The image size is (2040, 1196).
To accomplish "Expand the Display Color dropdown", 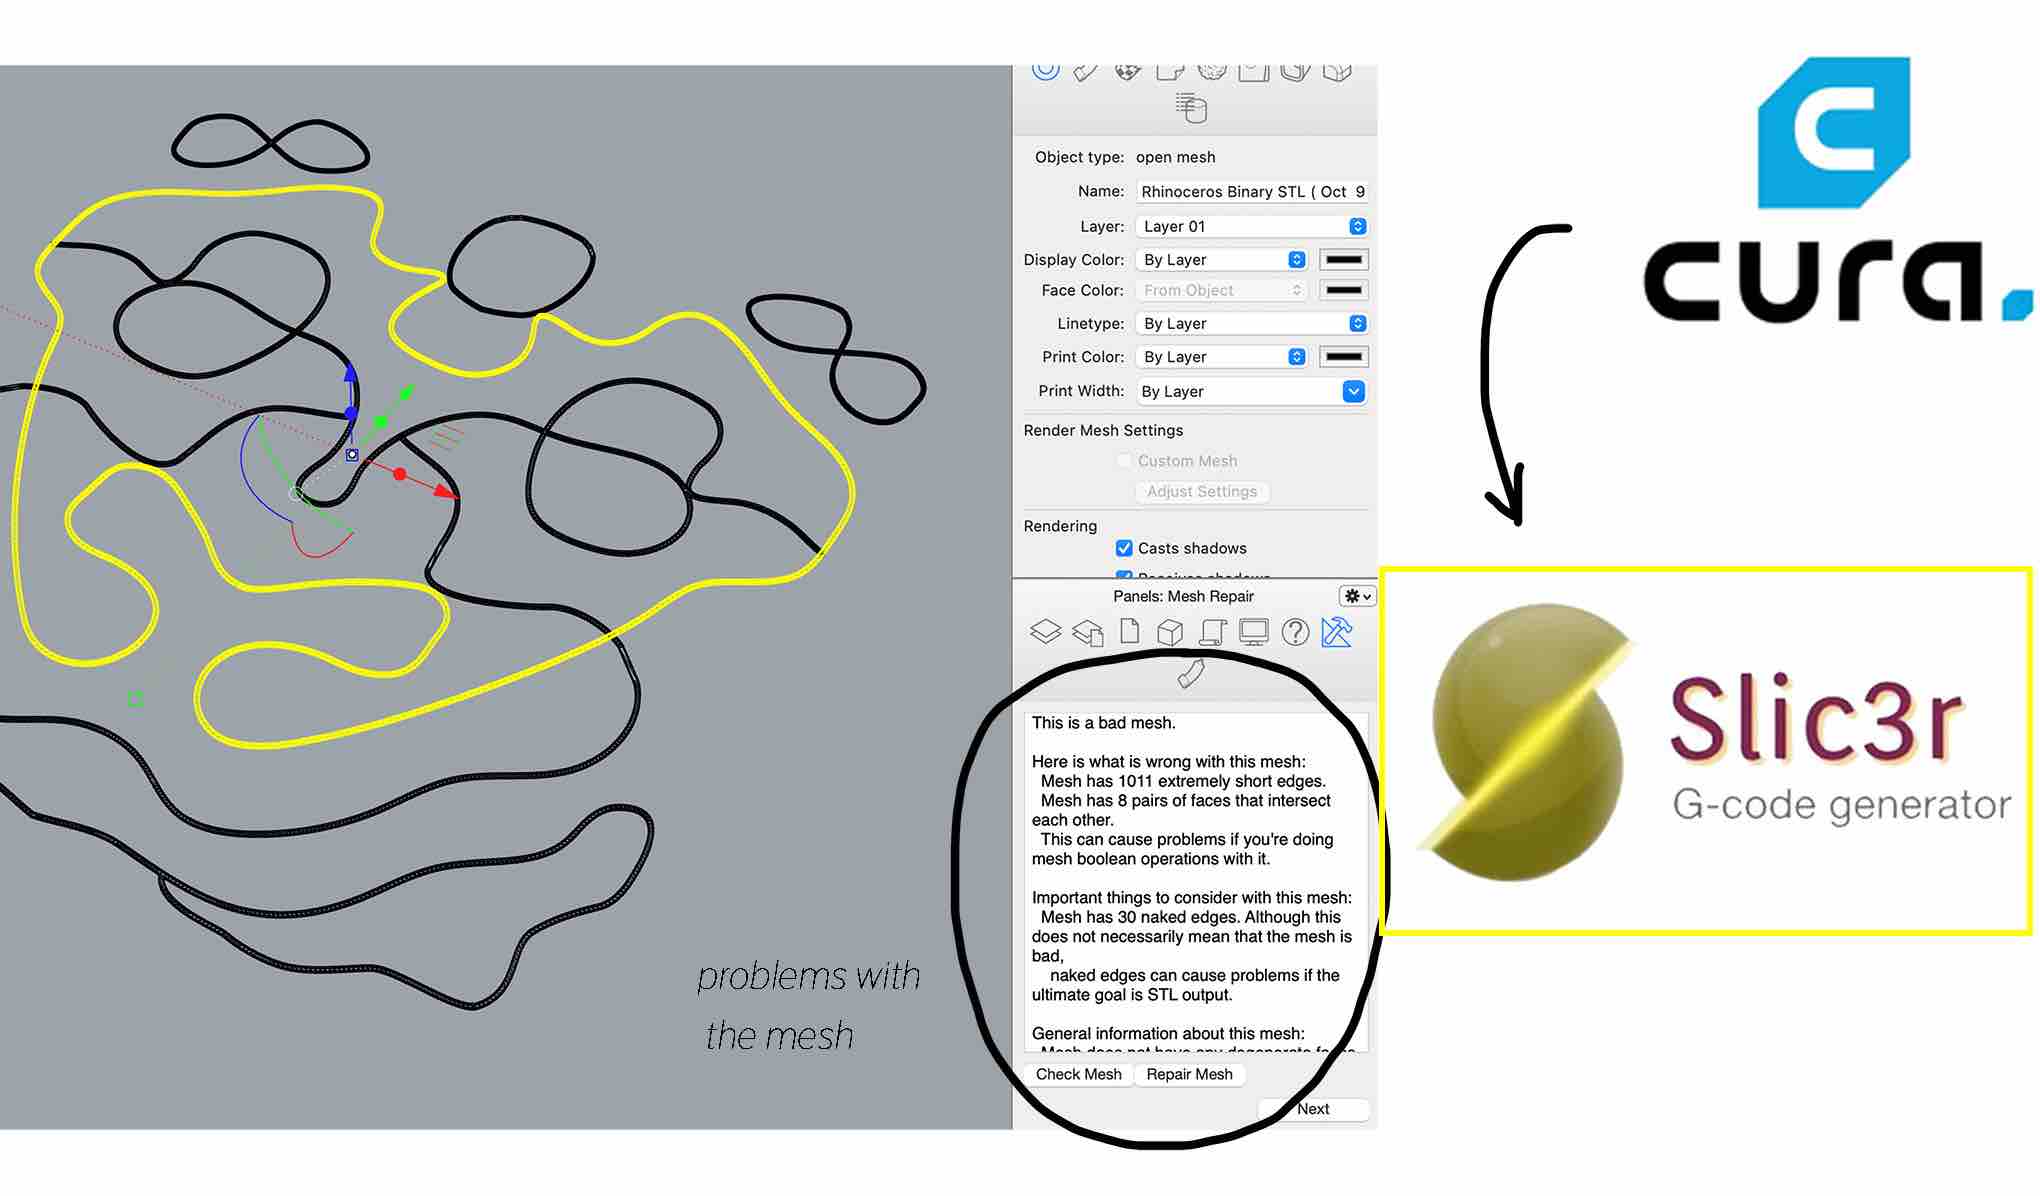I will click(1295, 259).
